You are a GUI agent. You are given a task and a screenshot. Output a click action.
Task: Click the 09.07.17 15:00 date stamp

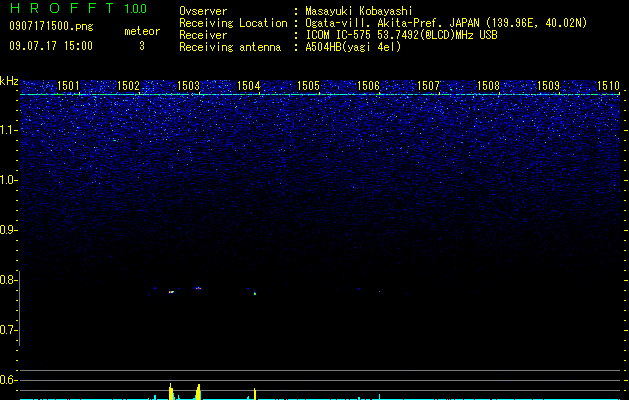(51, 46)
